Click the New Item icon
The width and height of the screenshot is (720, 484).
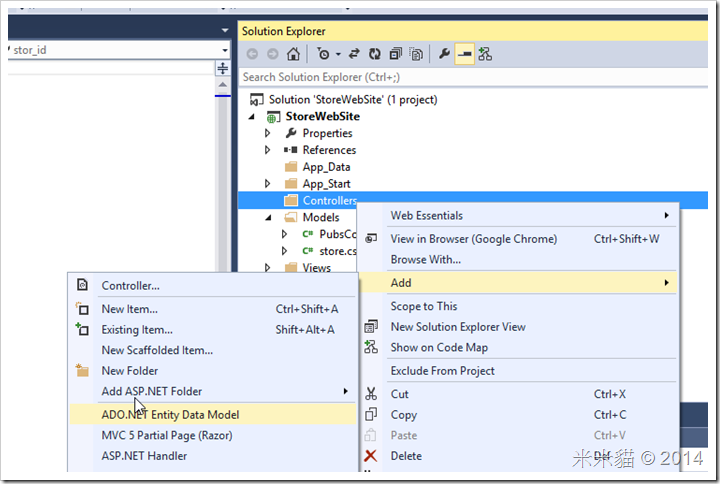[x=82, y=309]
